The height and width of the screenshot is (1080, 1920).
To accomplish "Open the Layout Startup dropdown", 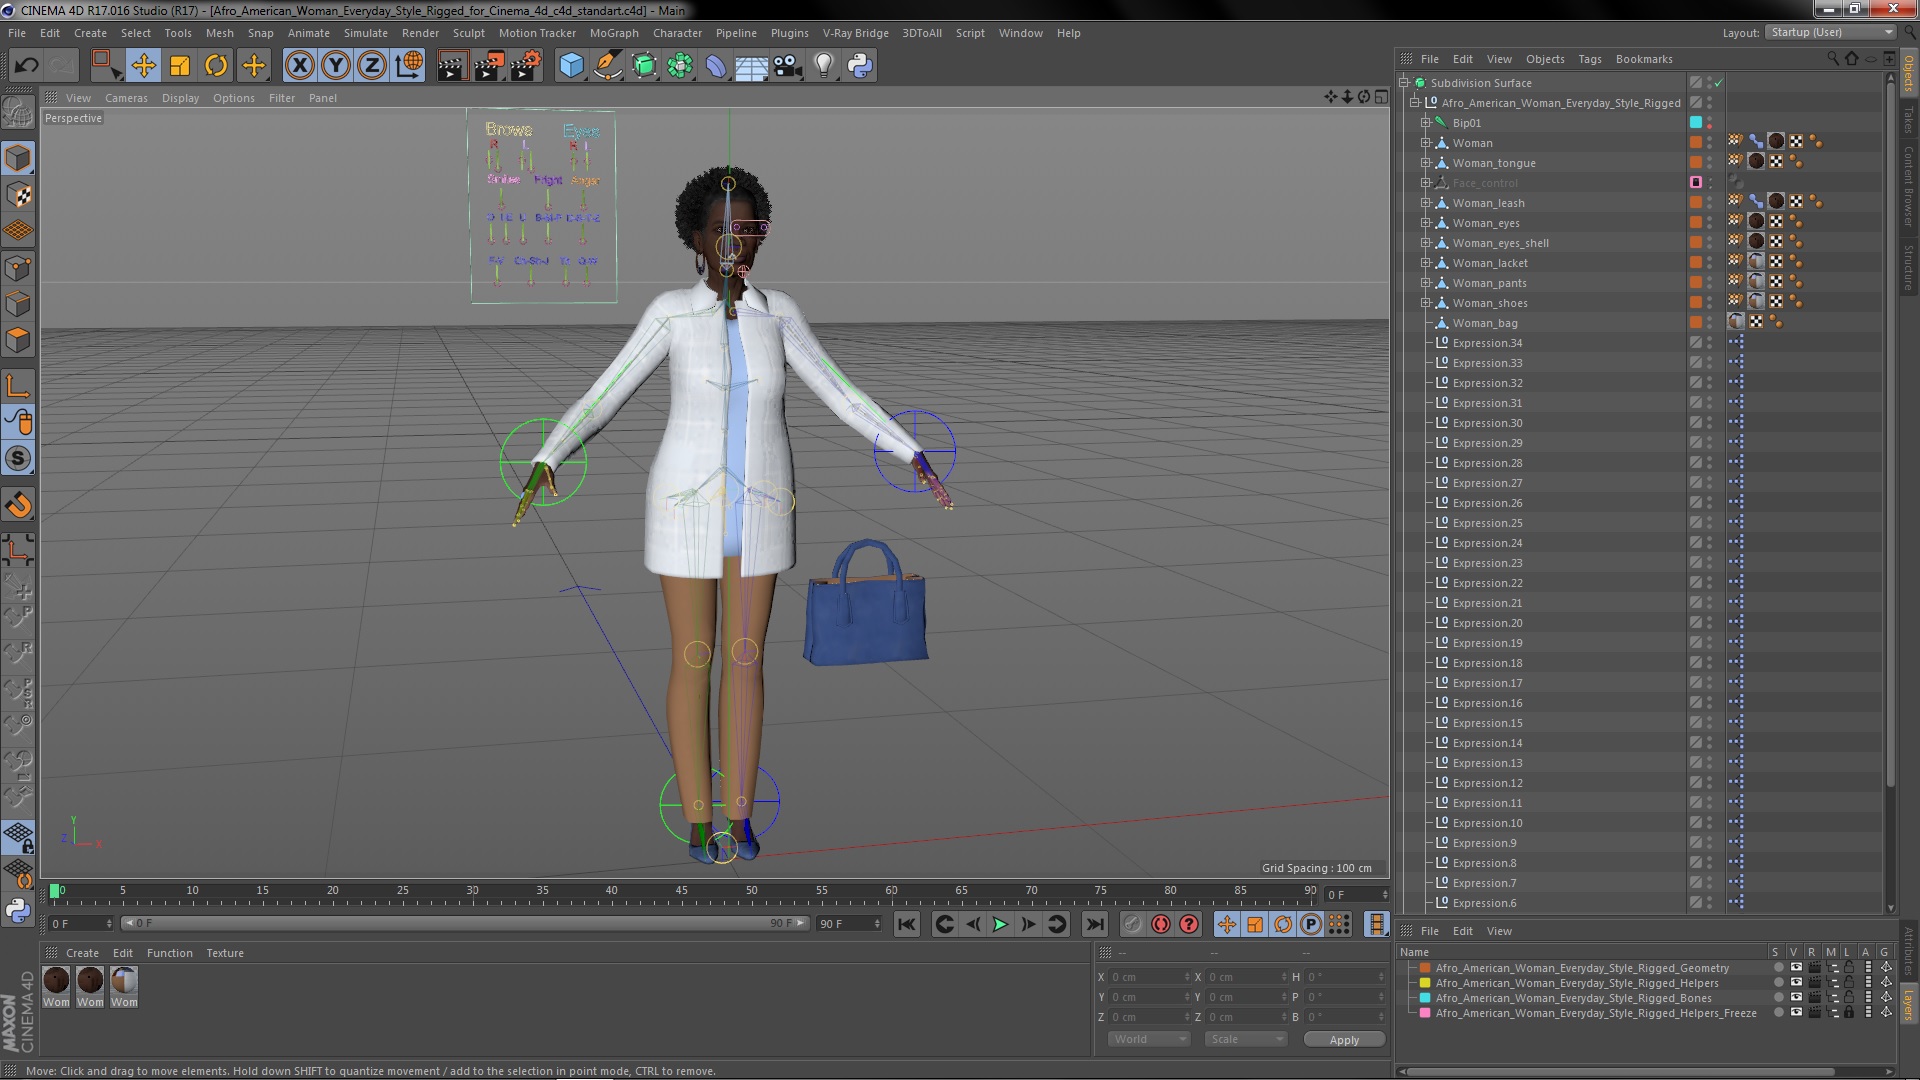I will pos(1830,32).
